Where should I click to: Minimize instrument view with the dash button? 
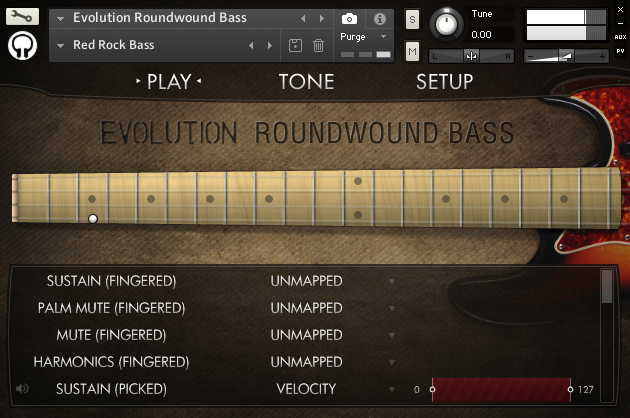coord(620,23)
